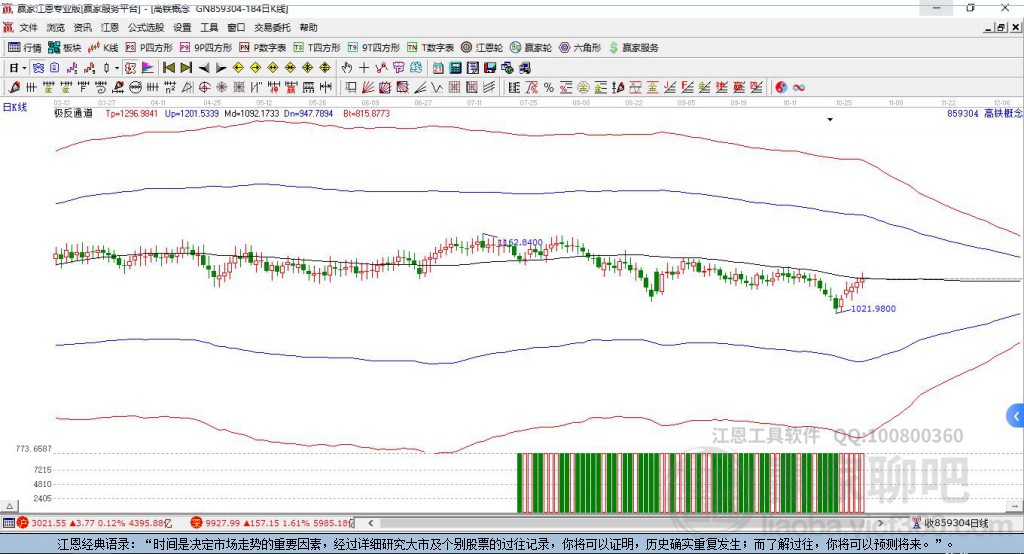Open the 六角形 hexagon tool

[580, 47]
